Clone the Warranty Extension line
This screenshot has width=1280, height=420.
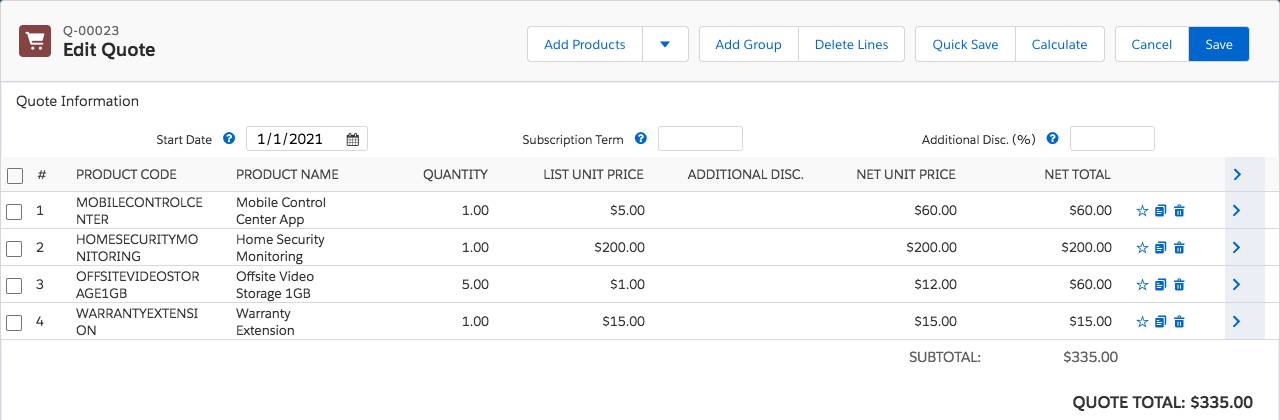click(x=1160, y=322)
